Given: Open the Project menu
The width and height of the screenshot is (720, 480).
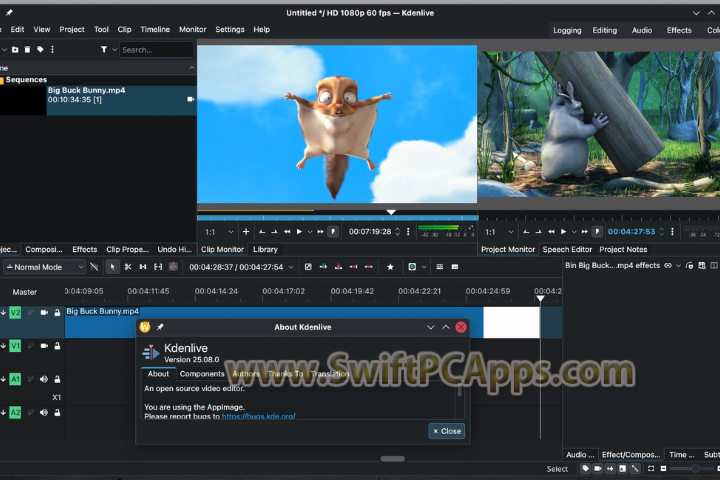Looking at the screenshot, I should pyautogui.click(x=72, y=29).
